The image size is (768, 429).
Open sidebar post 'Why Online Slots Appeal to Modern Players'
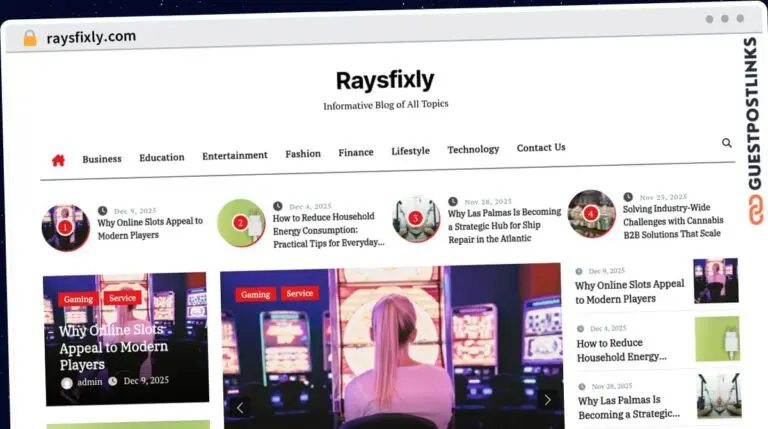[x=629, y=291]
